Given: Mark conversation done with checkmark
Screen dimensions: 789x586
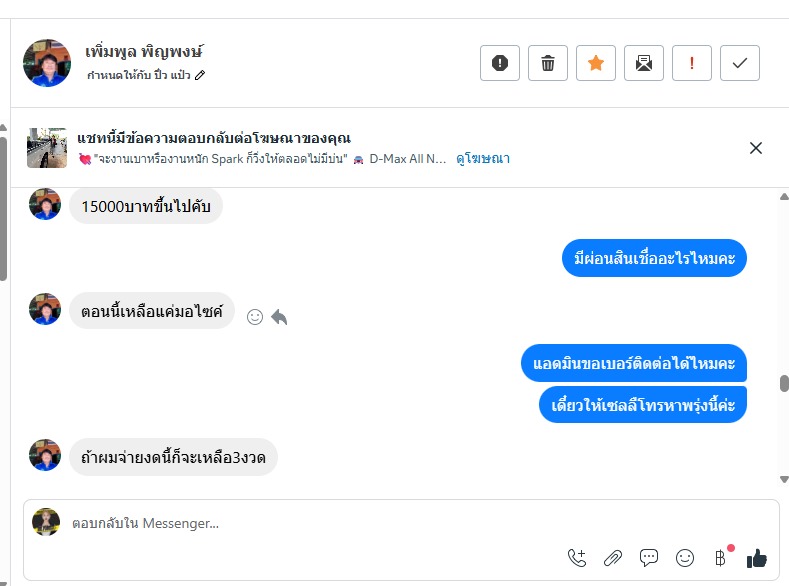Looking at the screenshot, I should pos(740,63).
